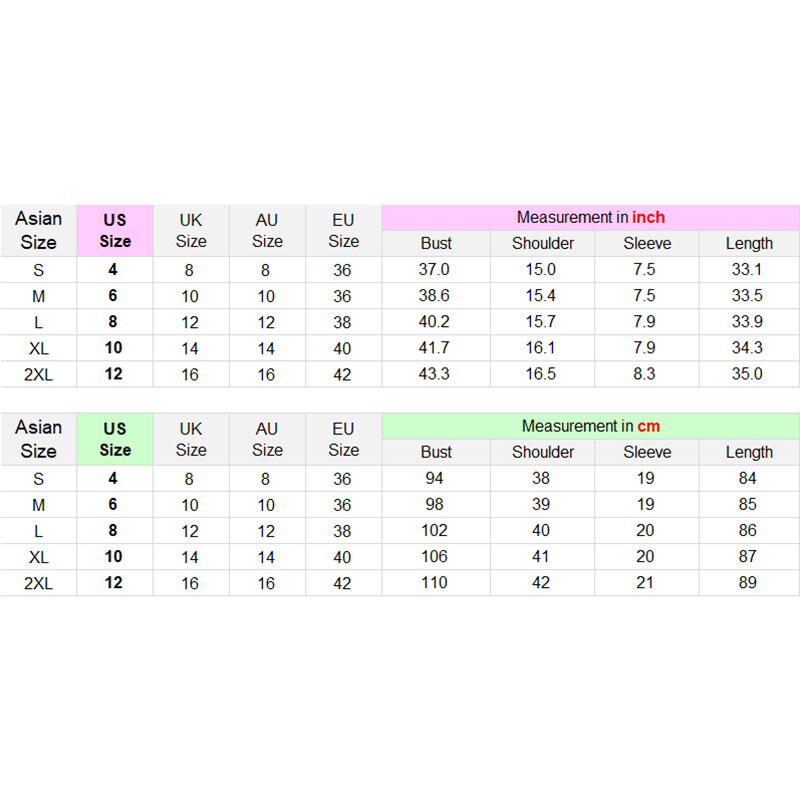This screenshot has height=800, width=800.
Task: Click the UK Size header in cm table
Action: coord(191,439)
